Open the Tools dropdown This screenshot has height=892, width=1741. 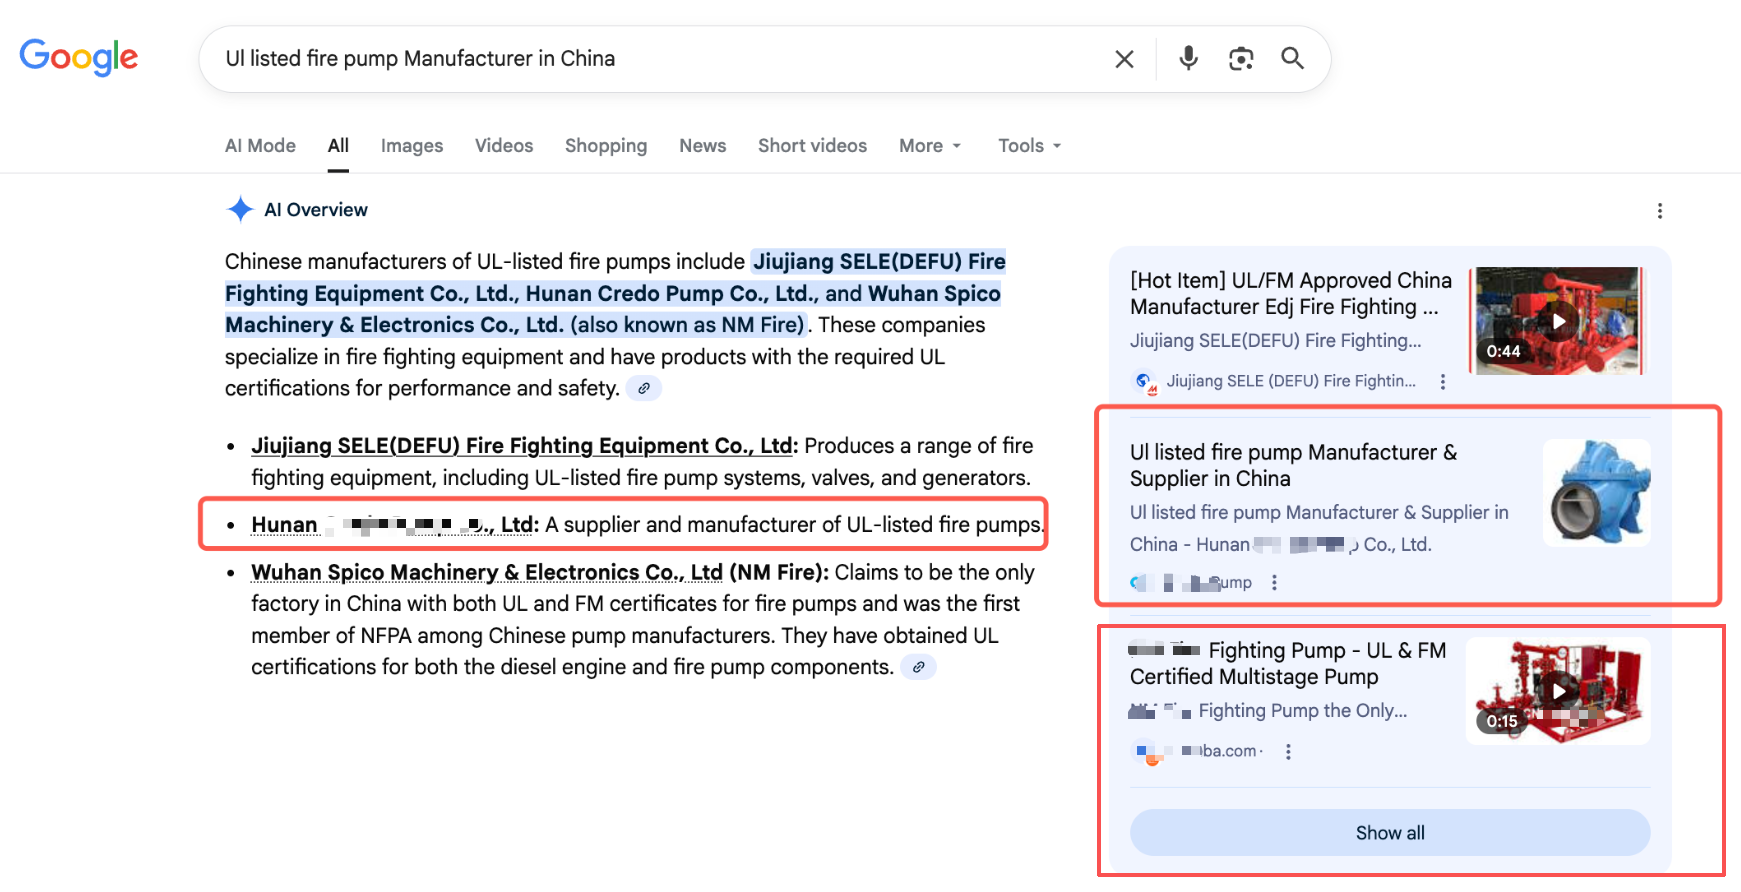(x=1029, y=146)
